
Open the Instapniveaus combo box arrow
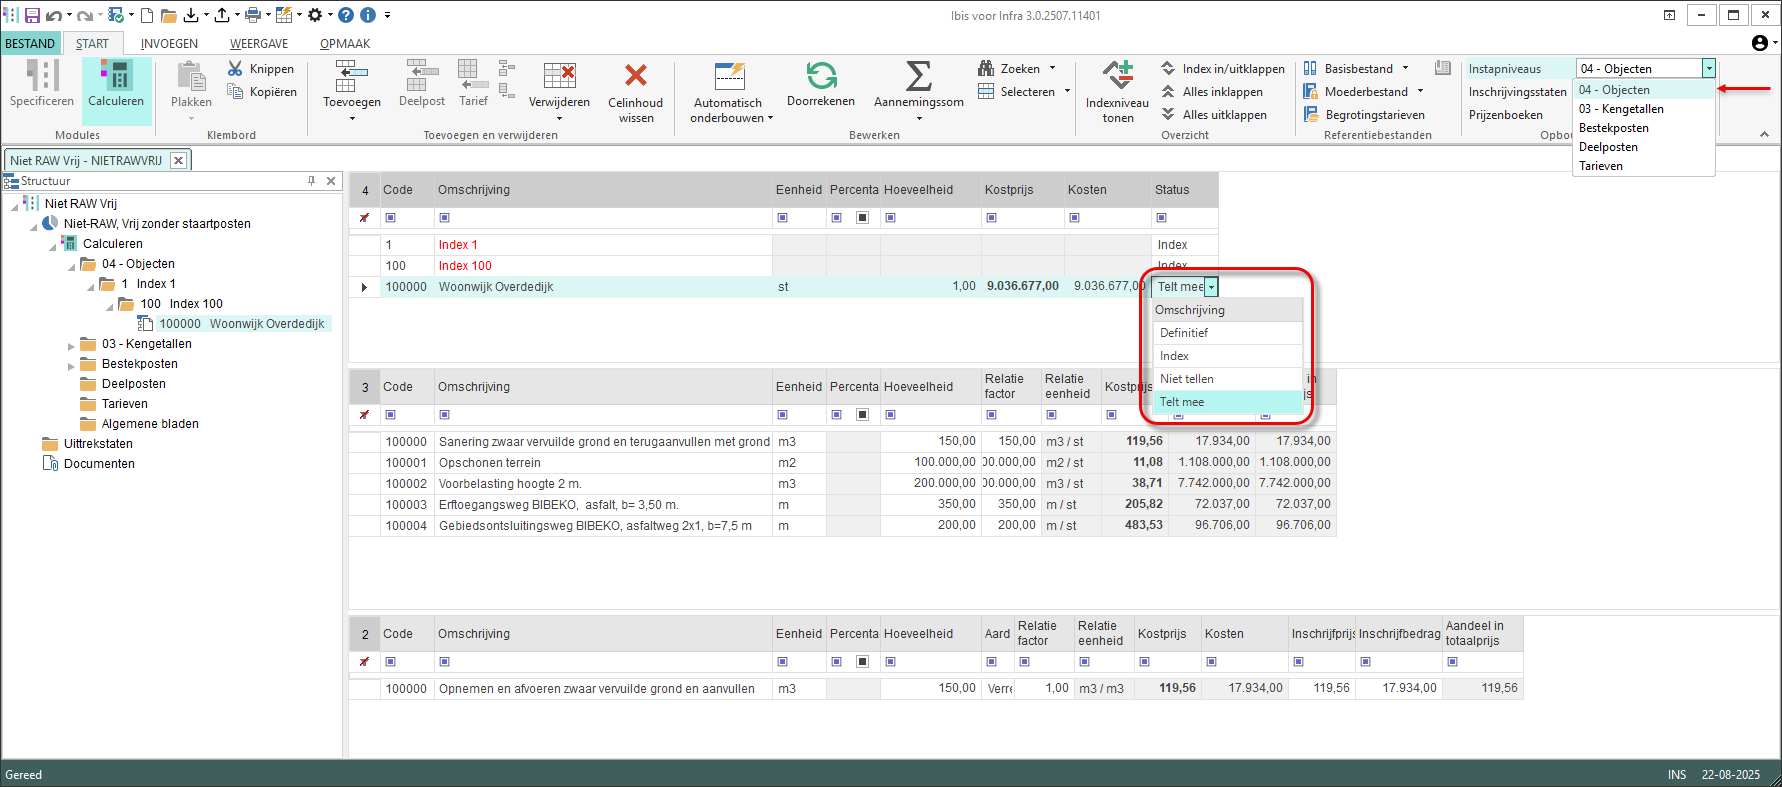(x=1709, y=69)
